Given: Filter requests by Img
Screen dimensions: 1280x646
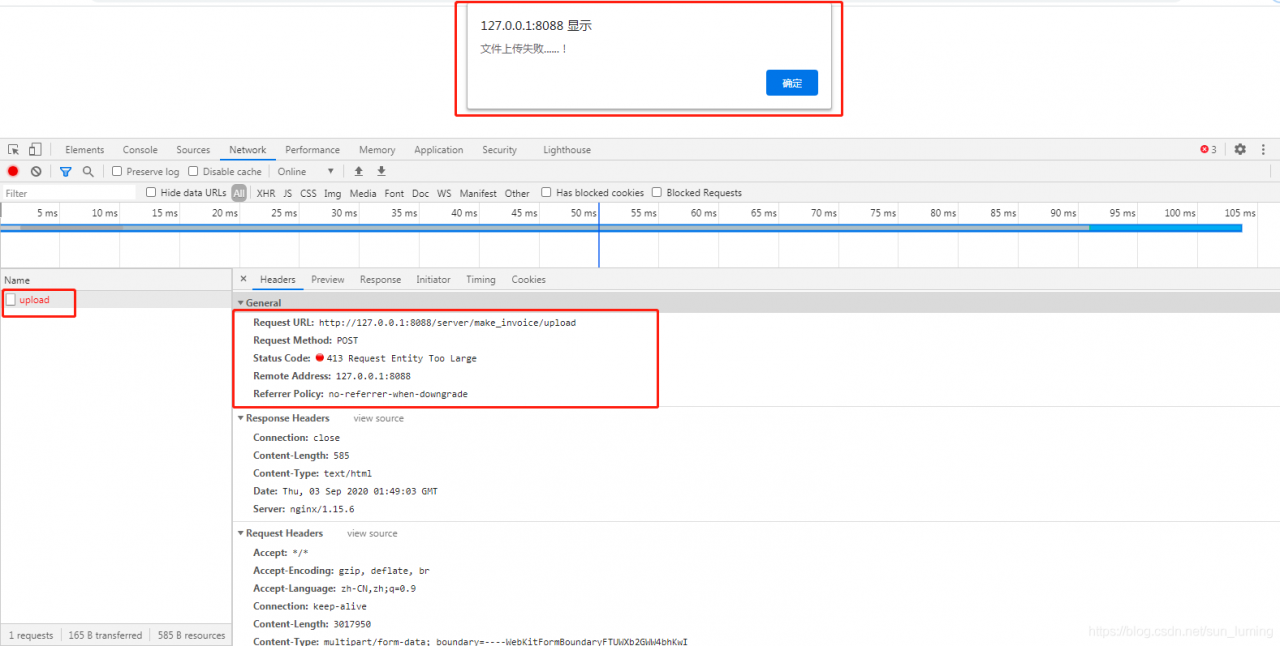Looking at the screenshot, I should pos(332,193).
